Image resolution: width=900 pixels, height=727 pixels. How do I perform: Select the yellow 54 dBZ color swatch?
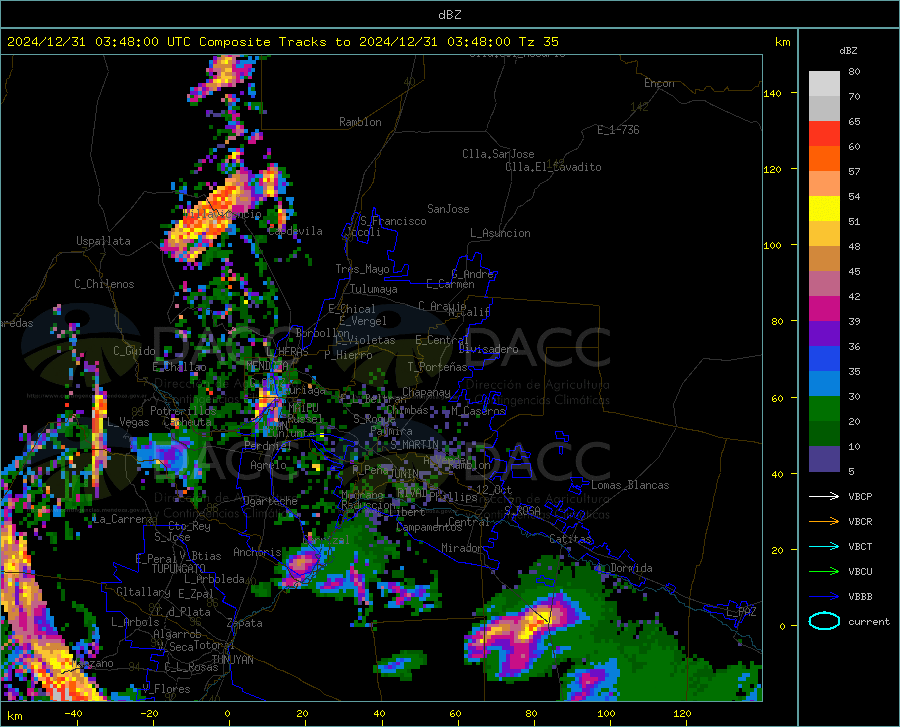pos(824,209)
